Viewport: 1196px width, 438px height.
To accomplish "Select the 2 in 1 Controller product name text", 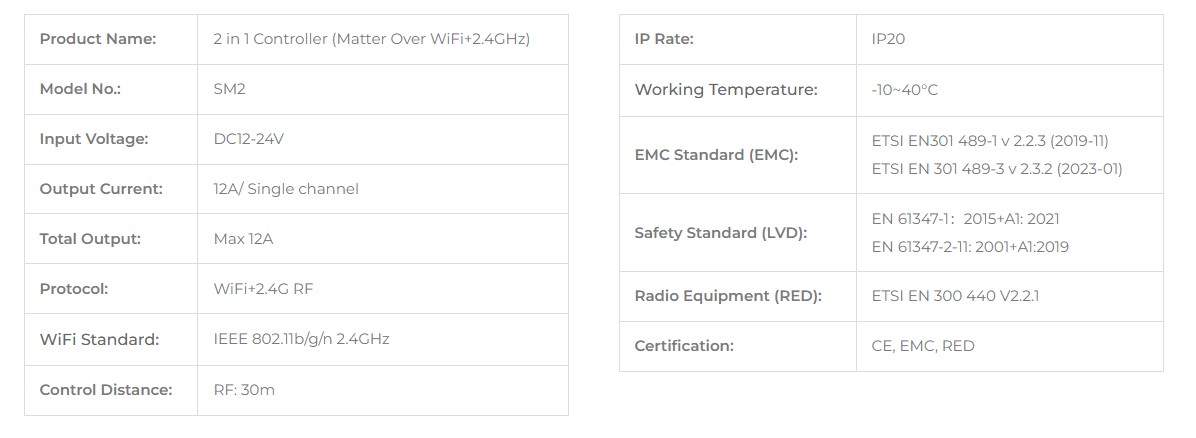I will 371,39.
